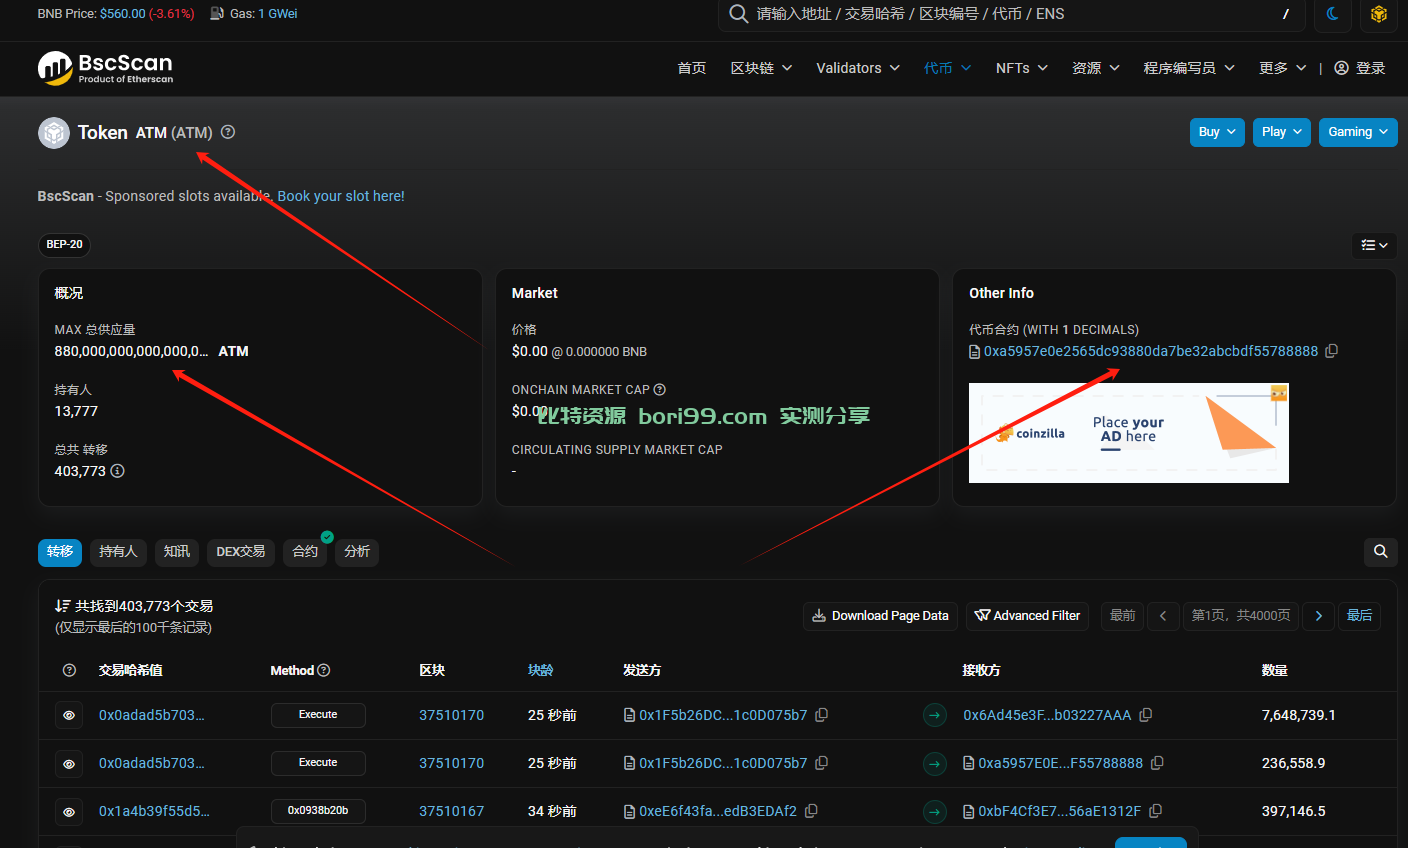The image size is (1408, 848).
Task: Toggle dark mode moon icon
Action: (x=1333, y=14)
